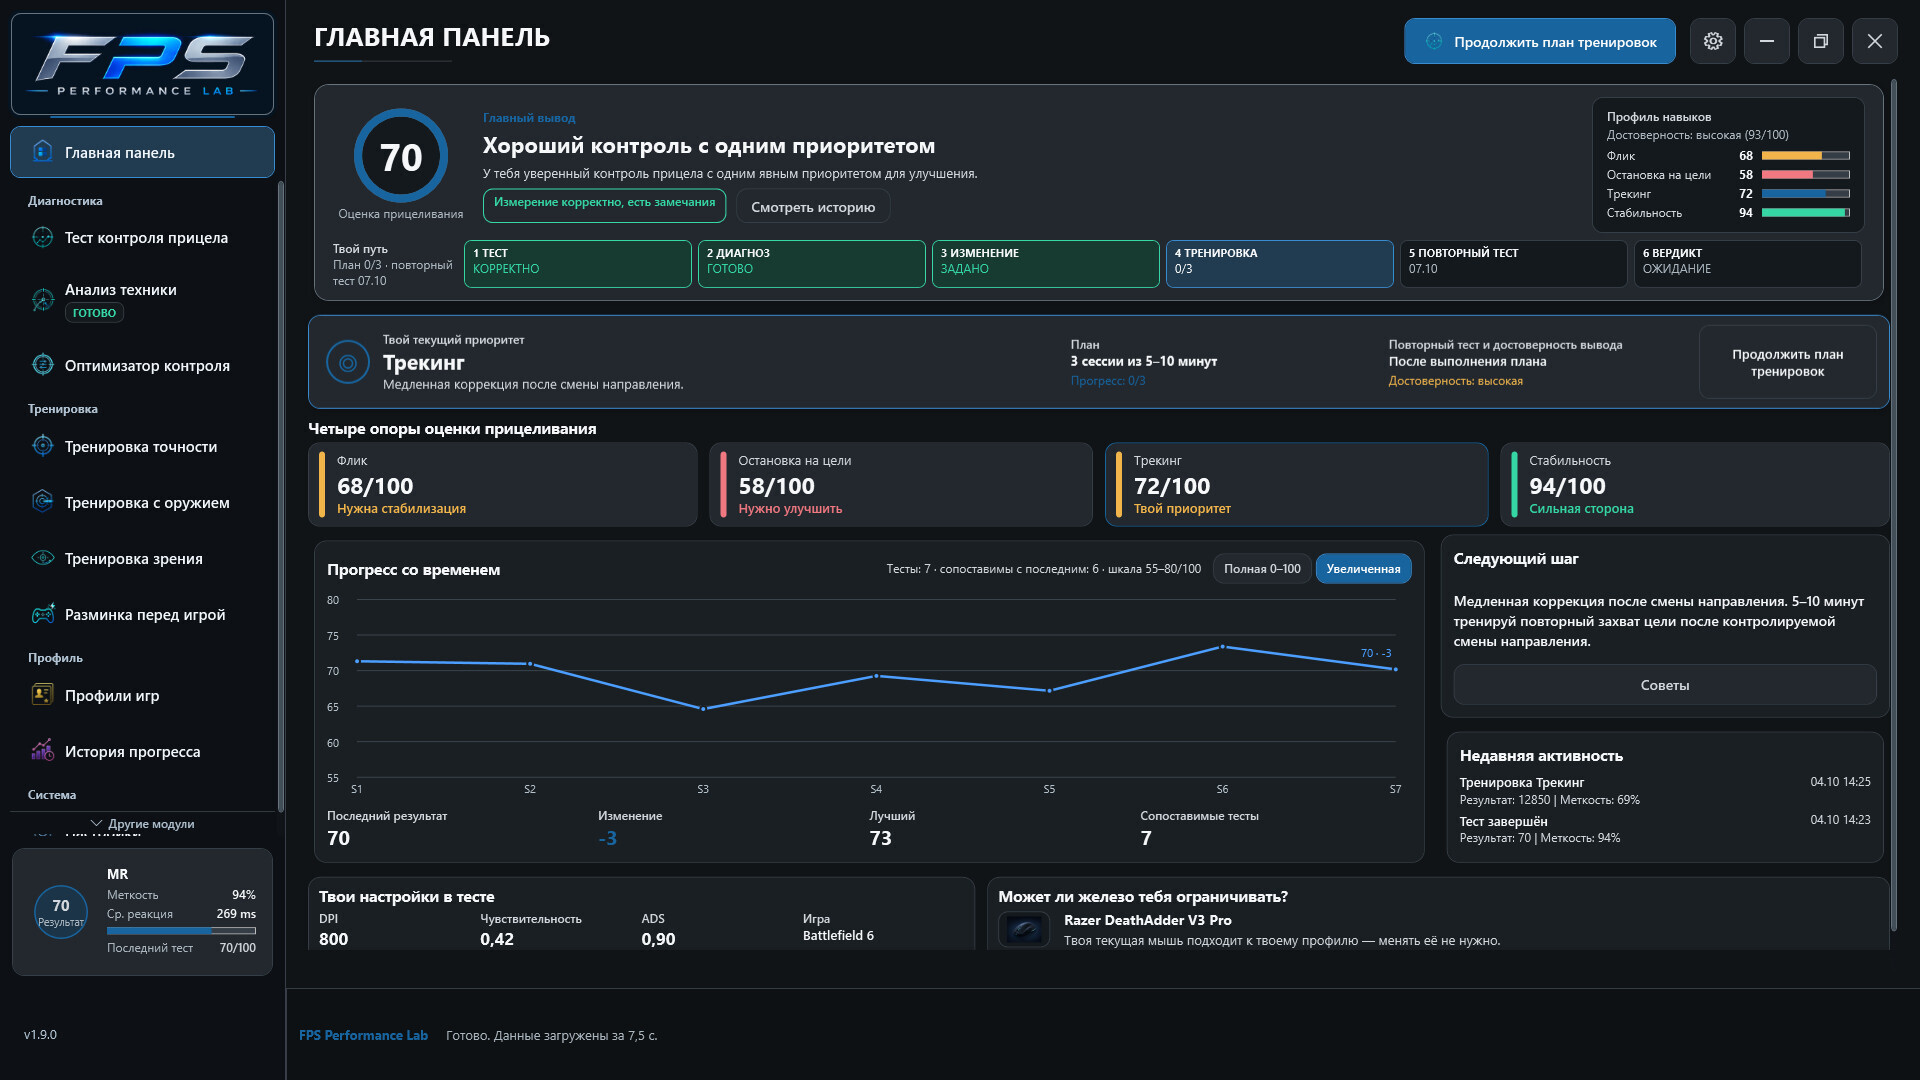The image size is (1920, 1080).
Task: Open step 1 ТЕСТ КОРРЕКТНО
Action: click(x=577, y=264)
